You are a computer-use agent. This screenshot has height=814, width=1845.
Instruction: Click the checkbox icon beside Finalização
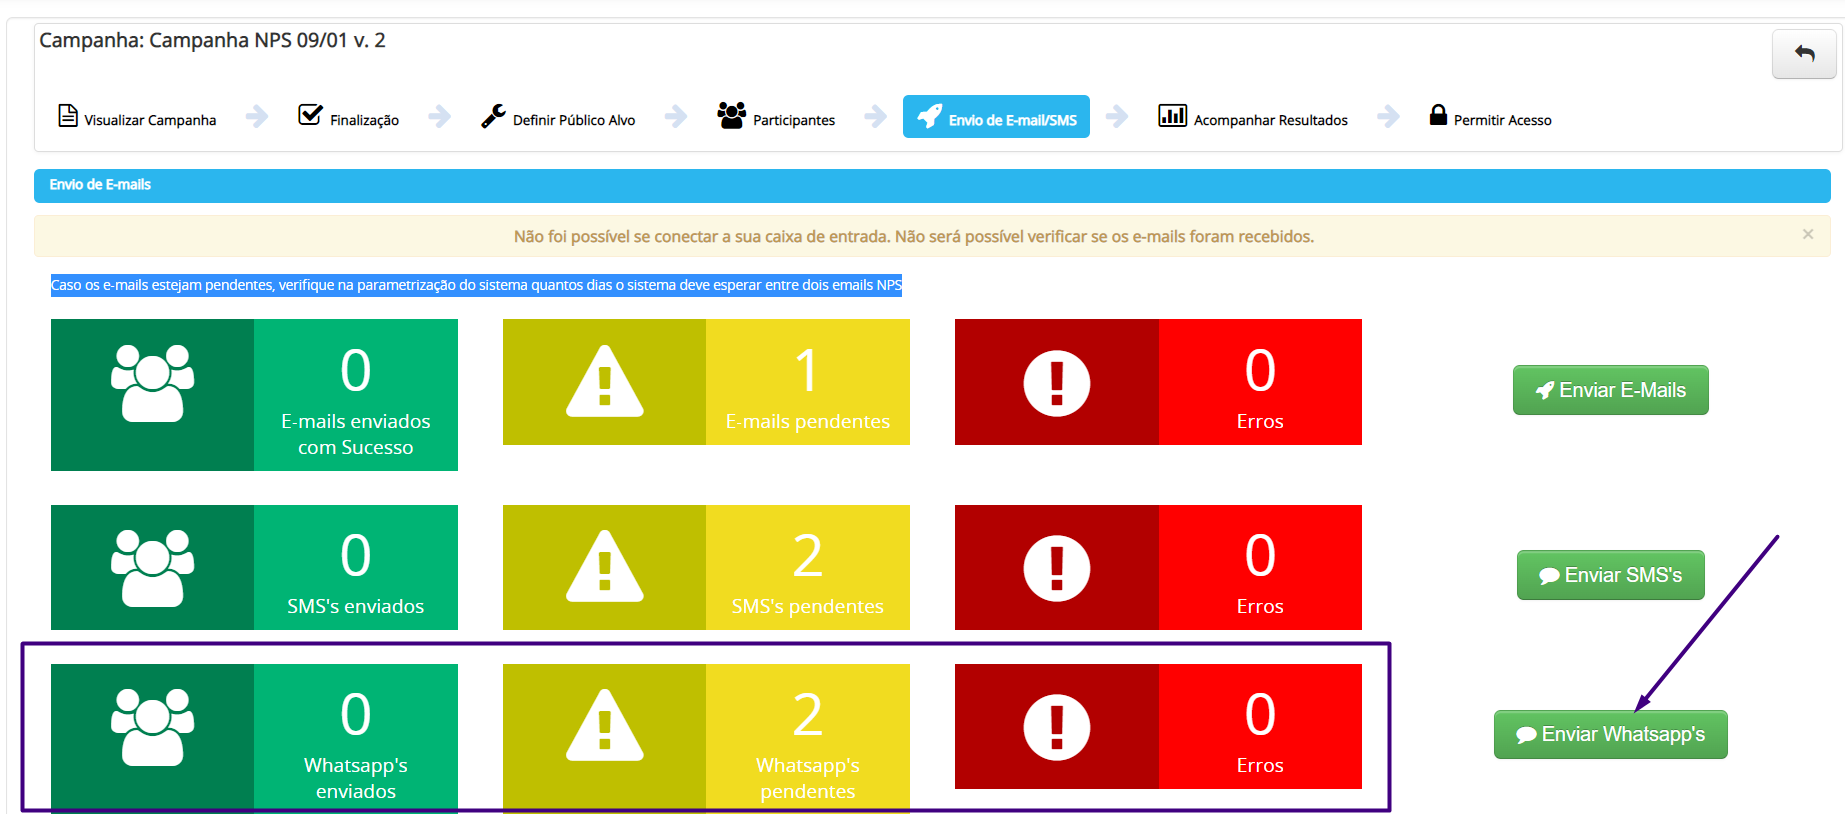tap(310, 115)
